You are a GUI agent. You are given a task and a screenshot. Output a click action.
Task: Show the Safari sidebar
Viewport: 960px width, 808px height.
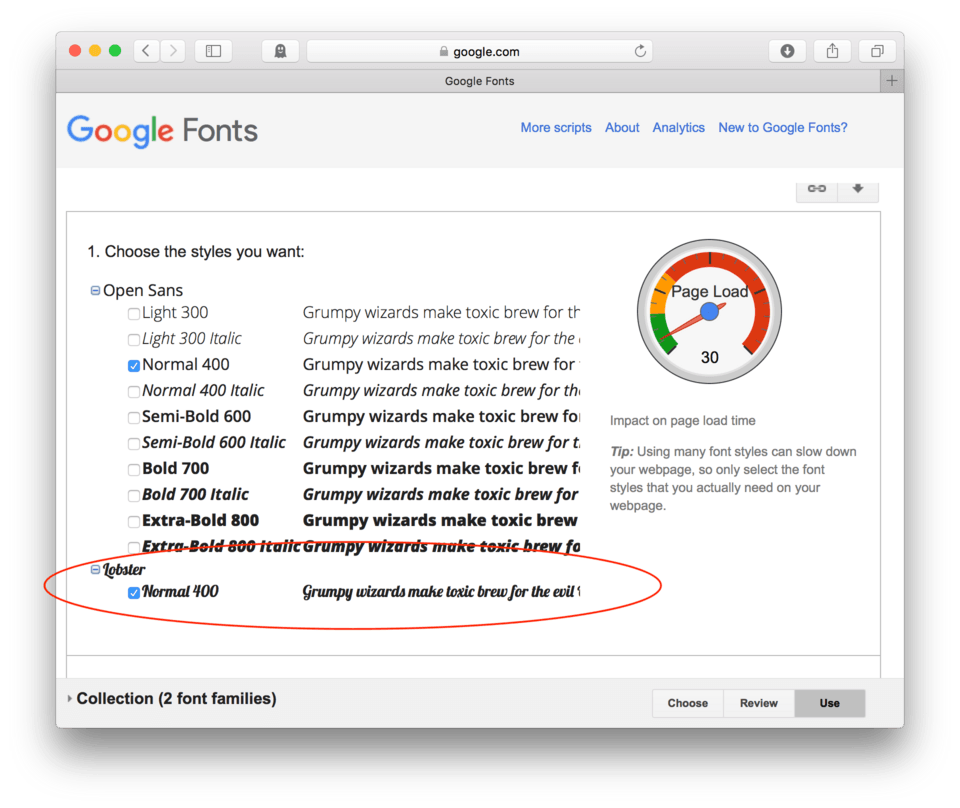point(213,51)
